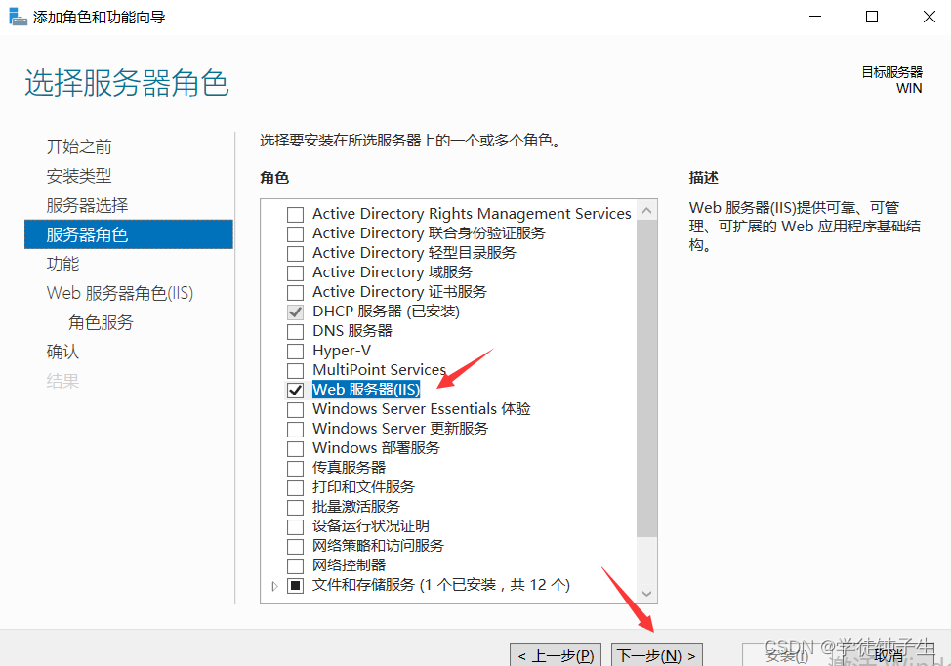Check the 传真服务器 checkbox
The width and height of the screenshot is (951, 666).
pos(295,468)
